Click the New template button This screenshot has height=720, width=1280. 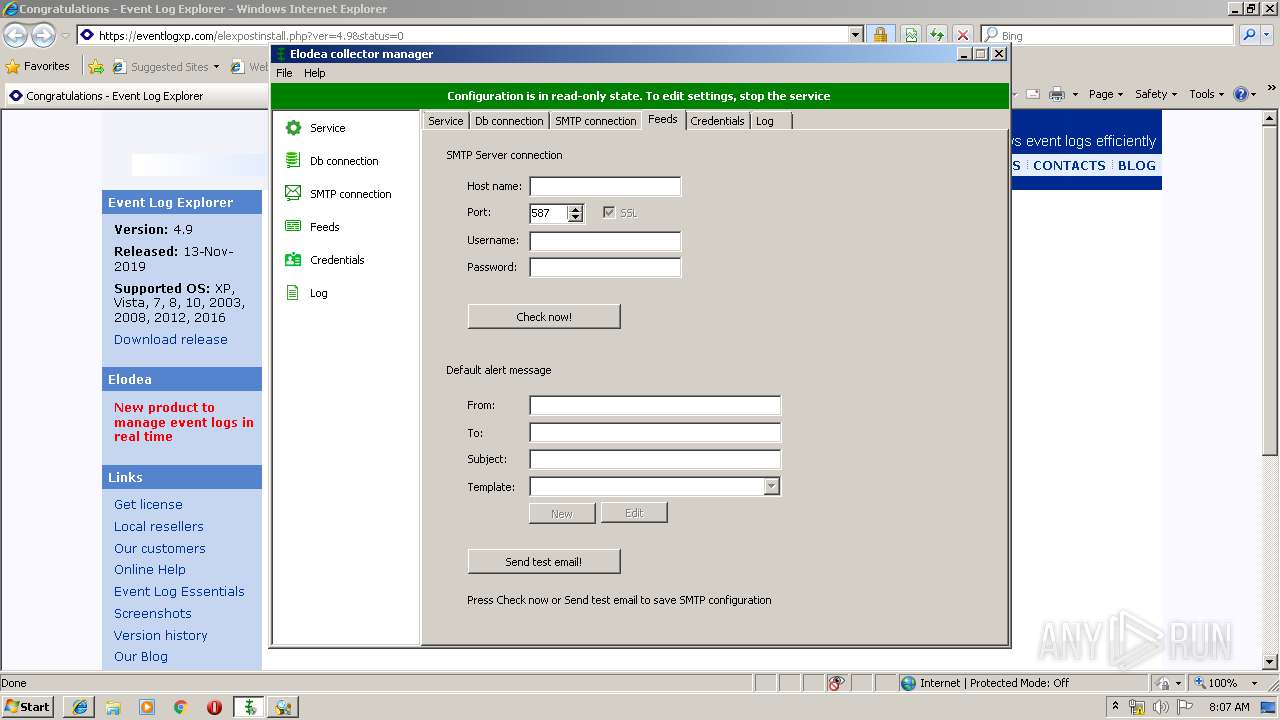(562, 513)
